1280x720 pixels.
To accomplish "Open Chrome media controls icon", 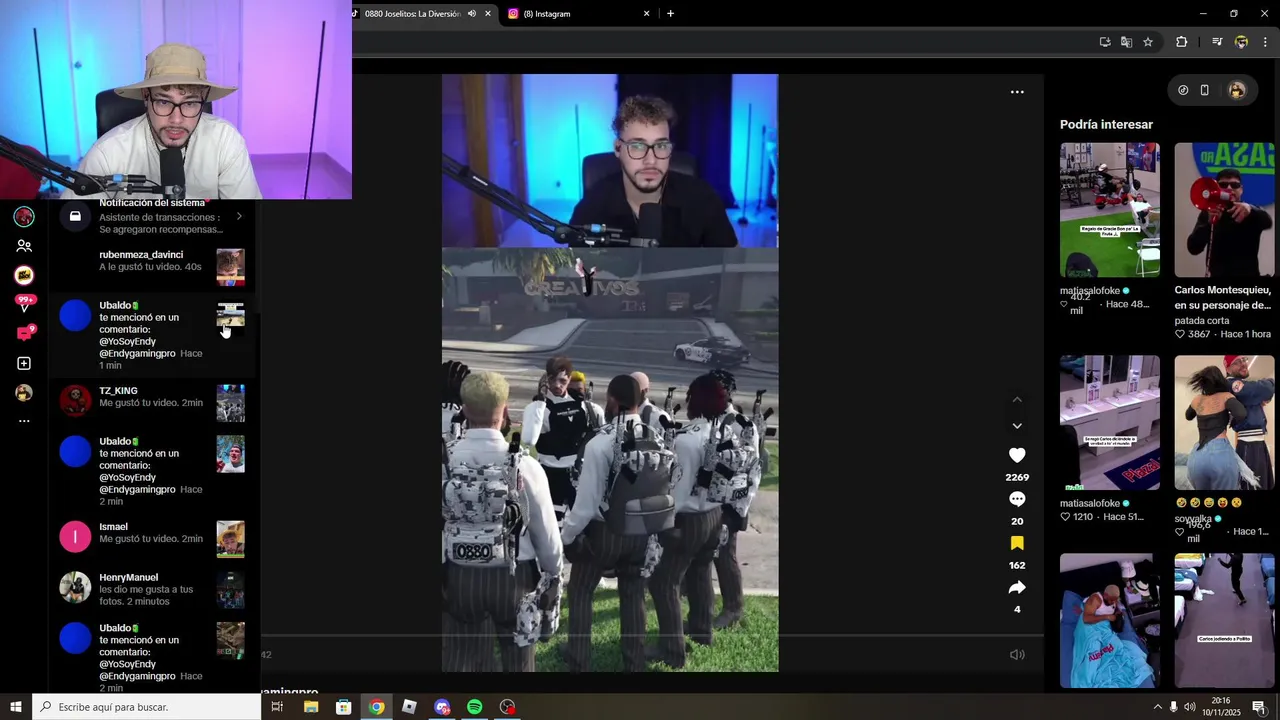I will [x=1217, y=42].
